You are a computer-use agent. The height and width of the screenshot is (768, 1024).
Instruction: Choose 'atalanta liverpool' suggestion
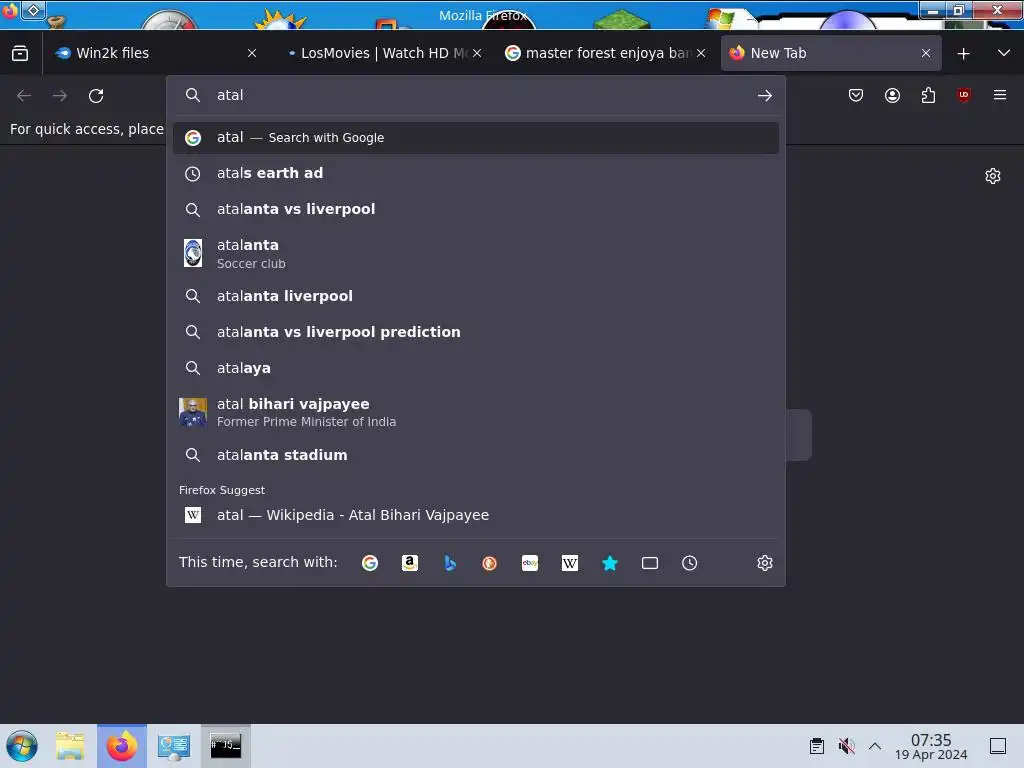[475, 296]
